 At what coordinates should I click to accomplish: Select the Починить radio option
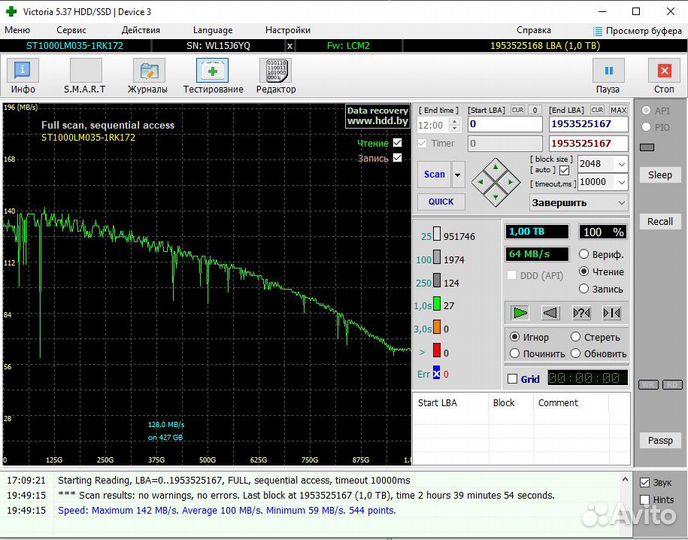[516, 353]
